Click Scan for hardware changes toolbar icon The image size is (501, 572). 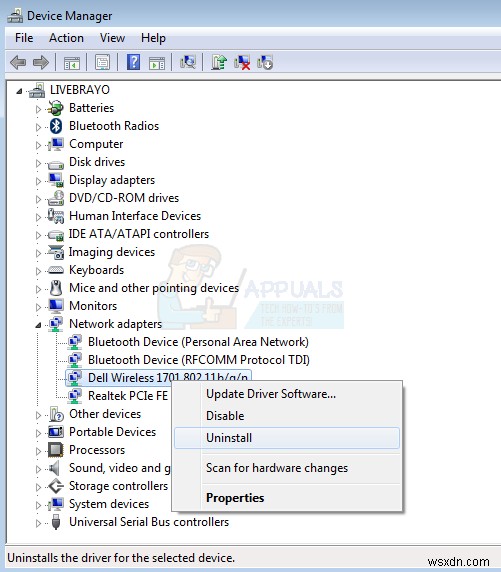pyautogui.click(x=188, y=62)
